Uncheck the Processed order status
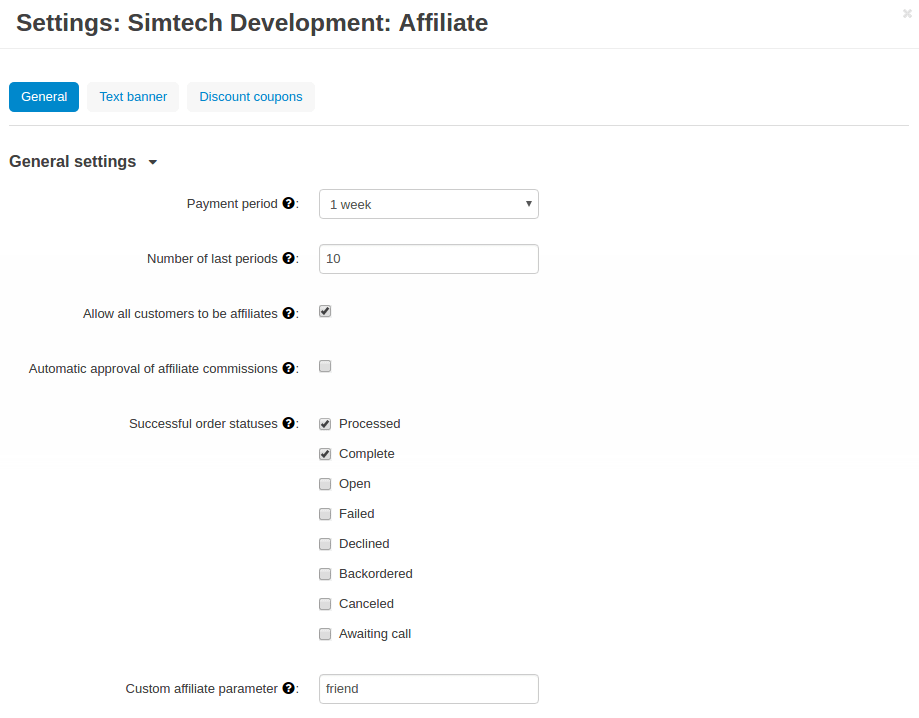This screenshot has height=718, width=919. click(325, 424)
